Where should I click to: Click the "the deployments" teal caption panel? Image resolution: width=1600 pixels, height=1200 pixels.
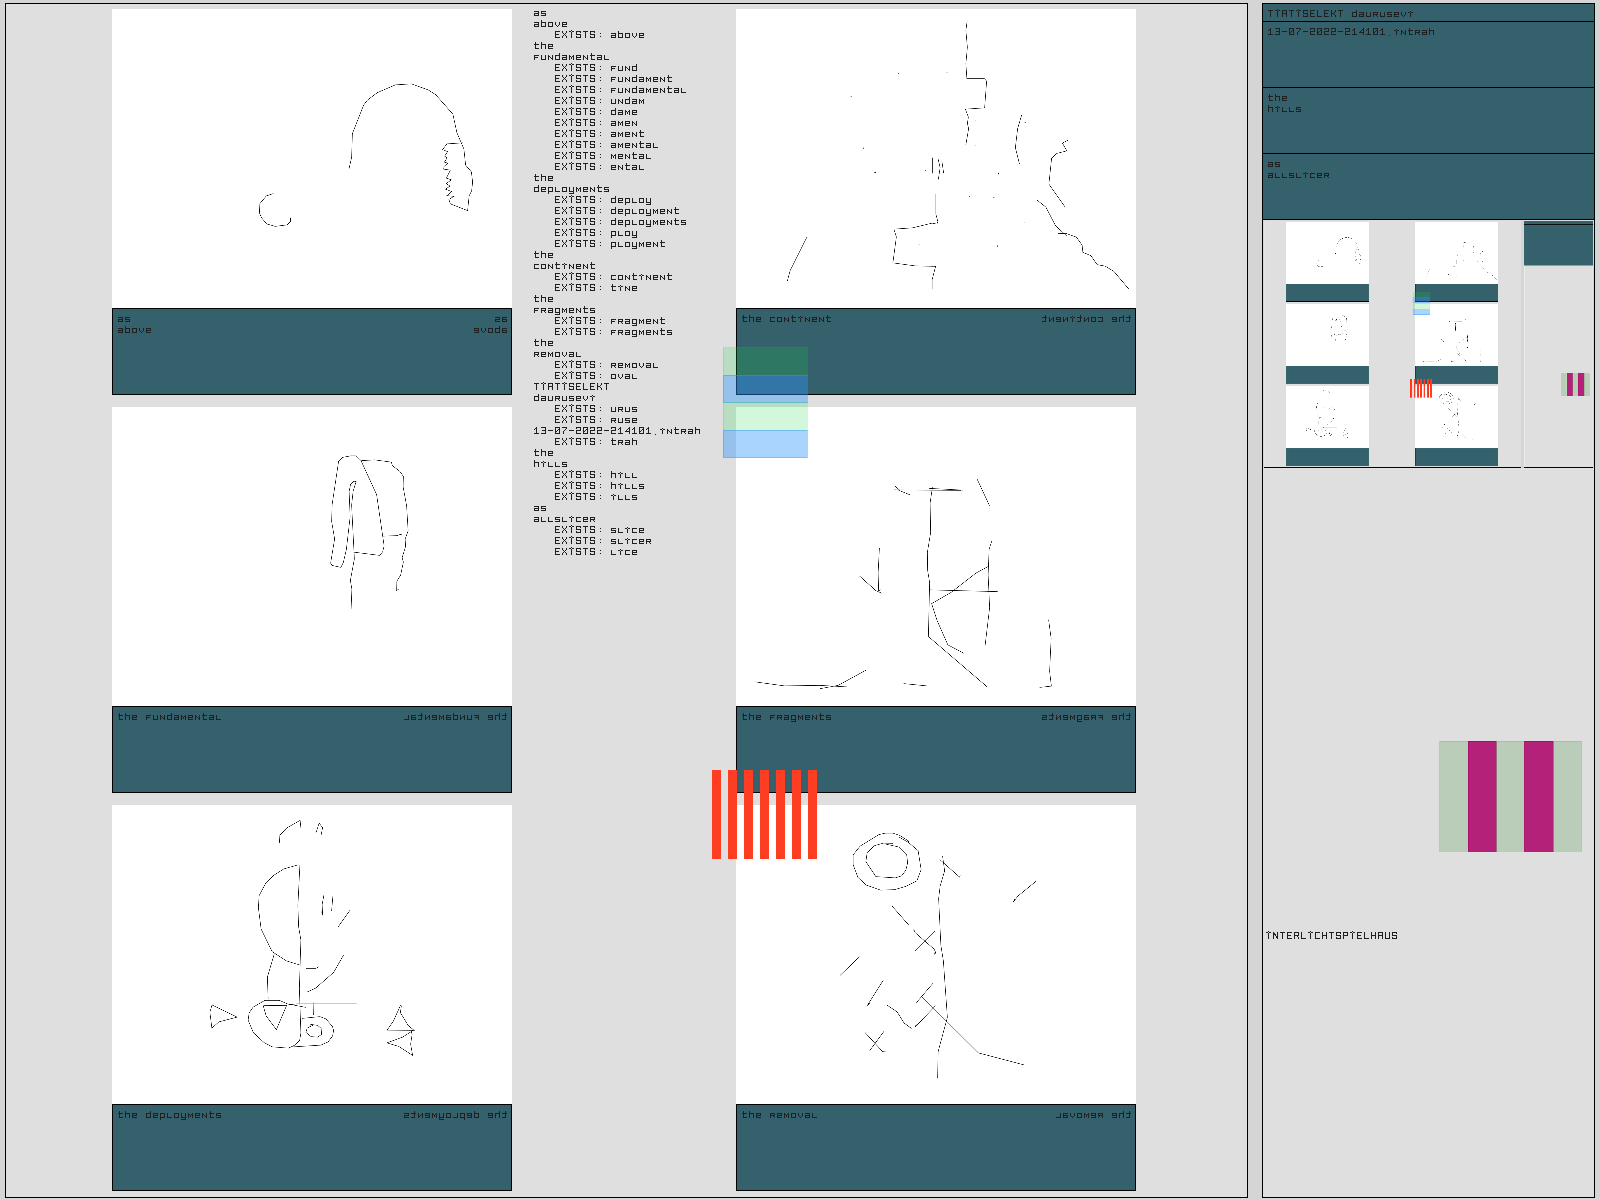pos(312,1148)
